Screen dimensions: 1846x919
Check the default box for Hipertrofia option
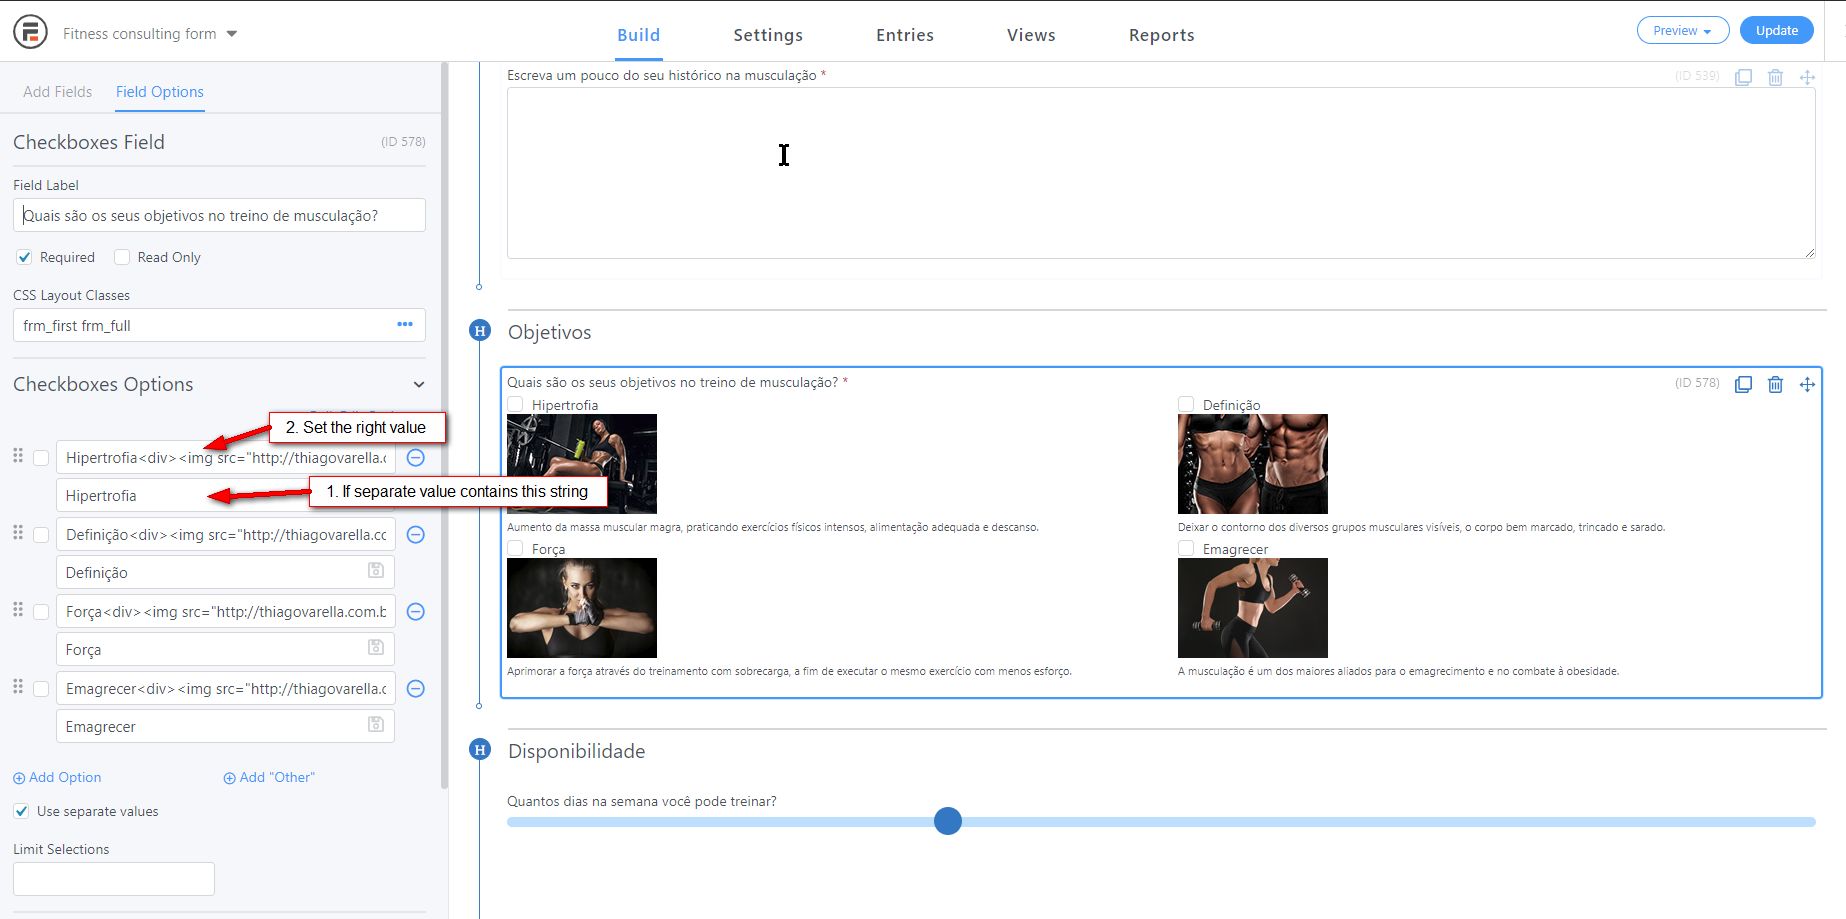point(41,458)
